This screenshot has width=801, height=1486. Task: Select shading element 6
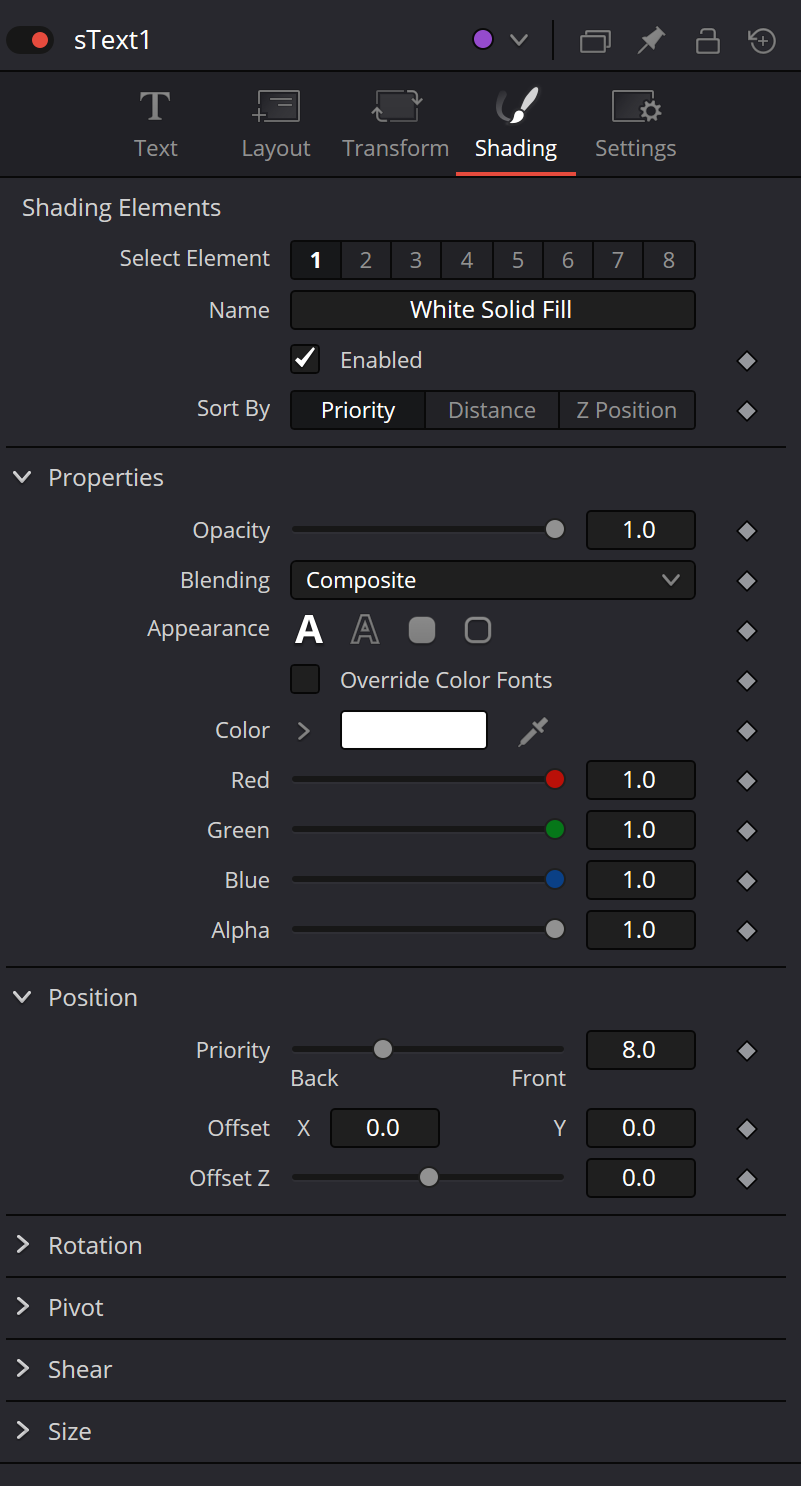568,260
